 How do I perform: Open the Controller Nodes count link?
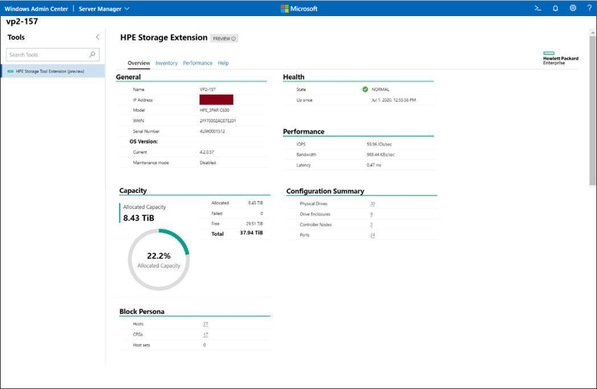click(371, 225)
